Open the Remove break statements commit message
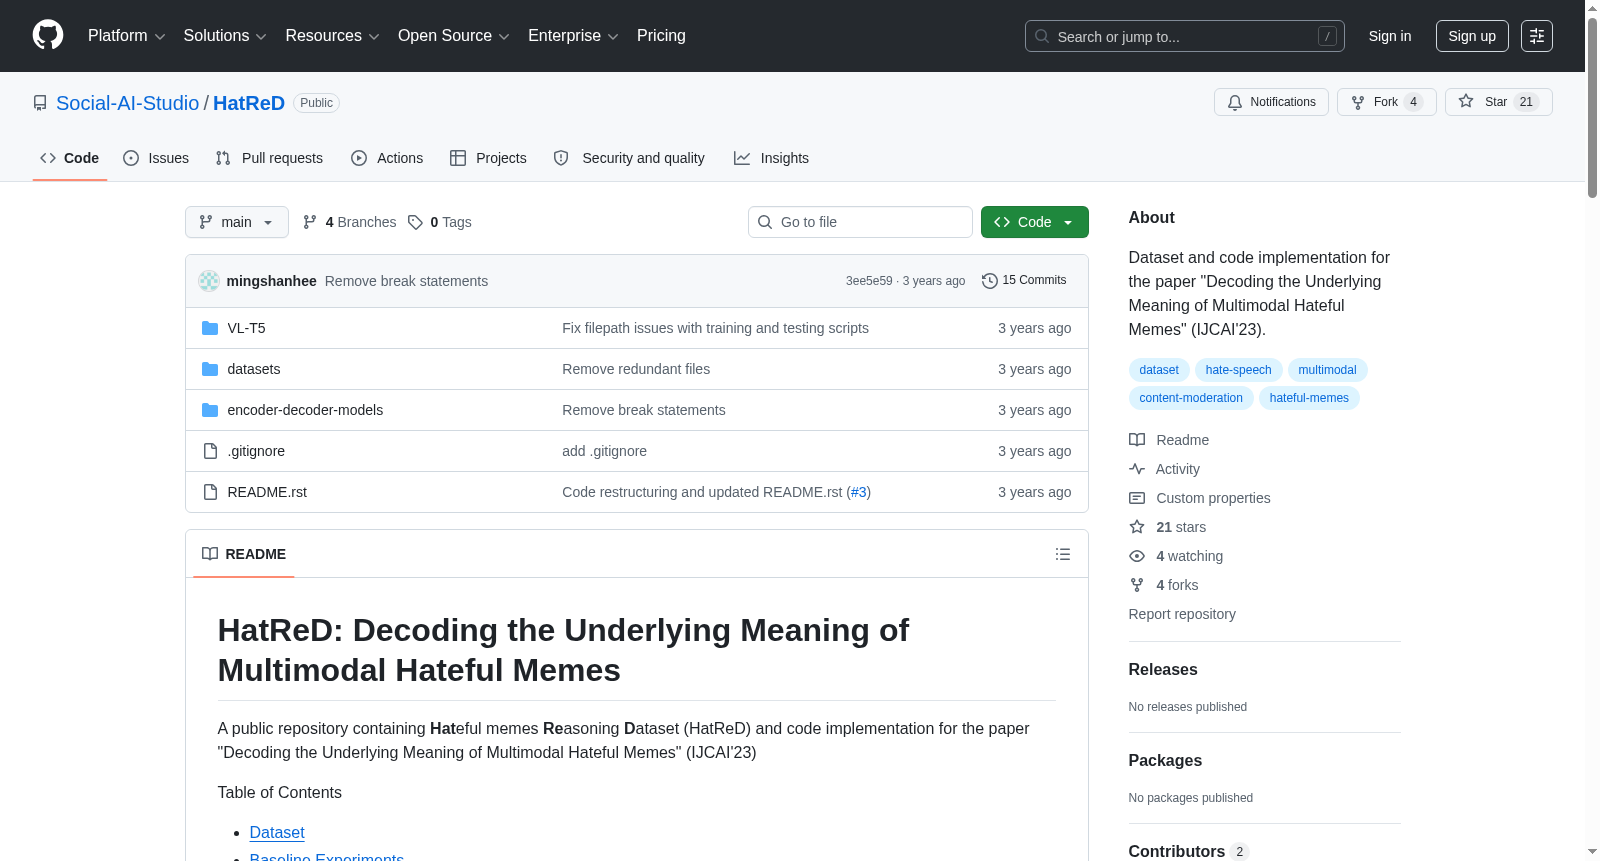1600x861 pixels. click(x=406, y=281)
